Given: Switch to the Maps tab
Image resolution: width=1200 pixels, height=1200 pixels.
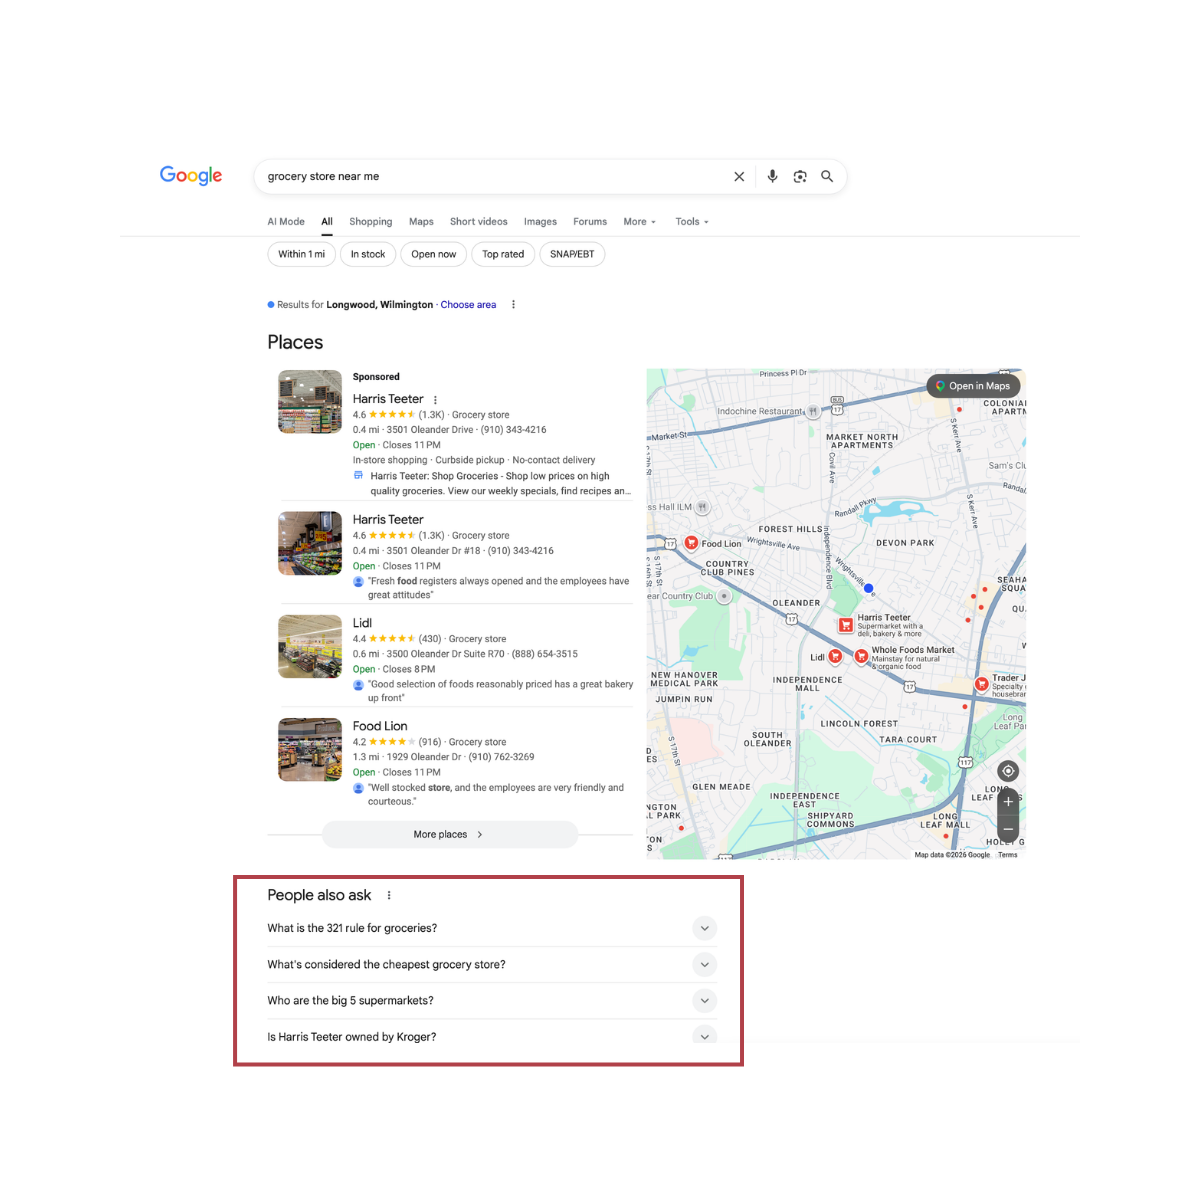Looking at the screenshot, I should (x=421, y=222).
